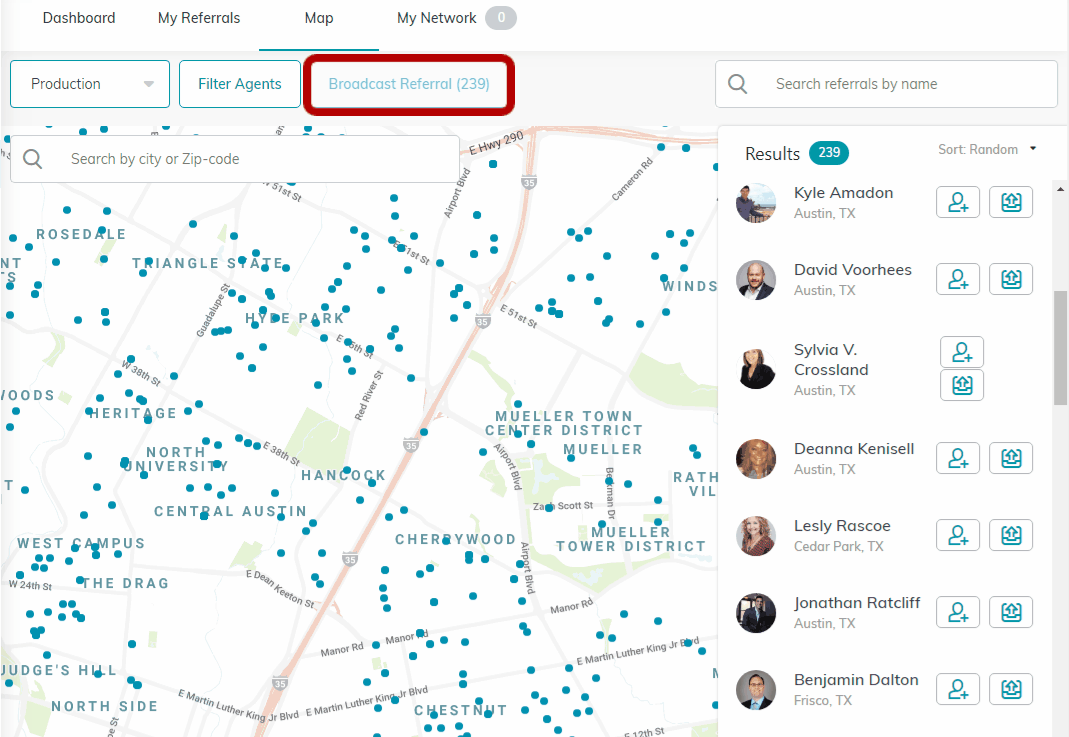1069x737 pixels.
Task: Send a referral to Deanna Kenisell
Action: click(x=1011, y=457)
